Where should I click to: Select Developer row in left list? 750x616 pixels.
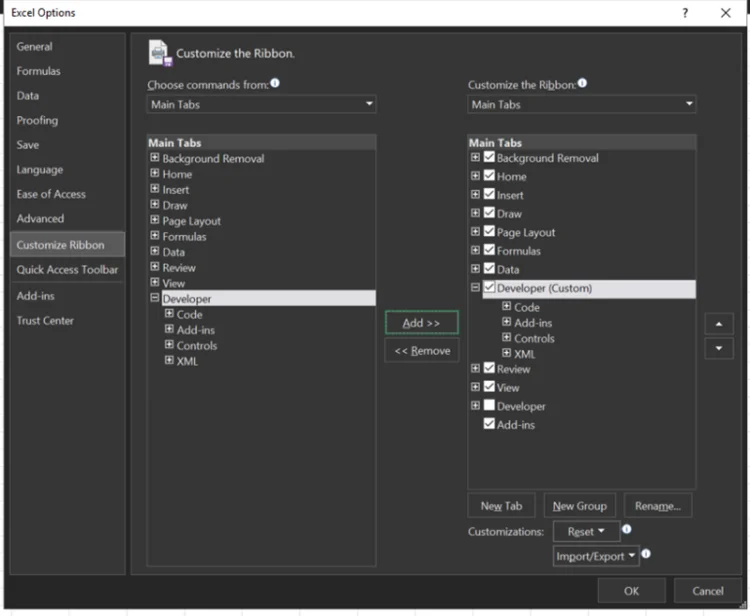[x=268, y=298]
